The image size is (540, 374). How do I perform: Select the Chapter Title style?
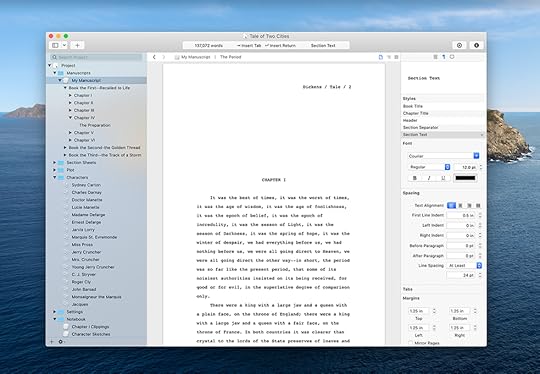pos(443,113)
